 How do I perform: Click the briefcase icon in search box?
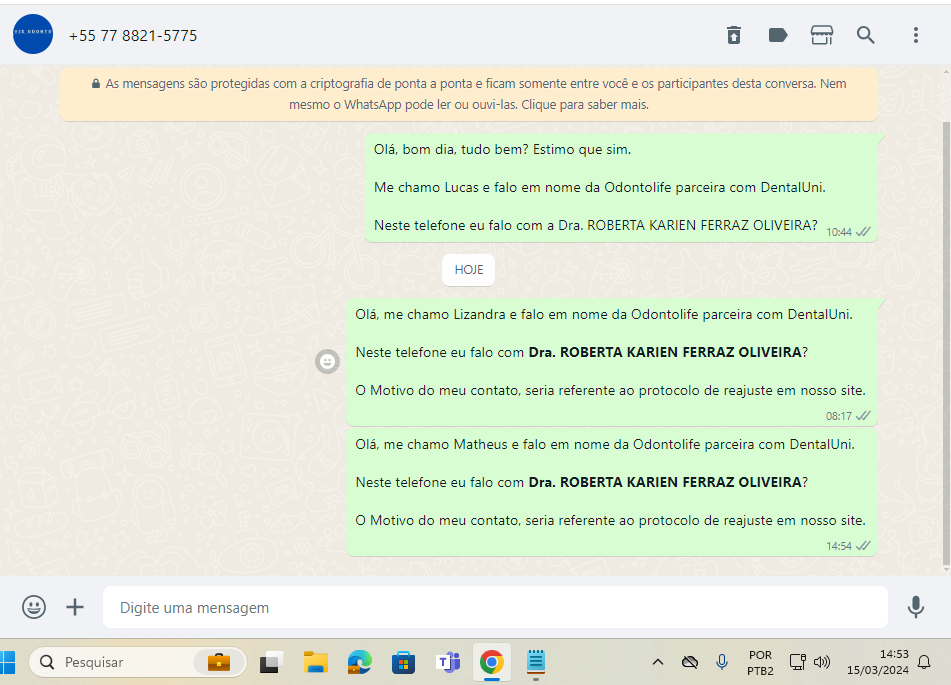point(219,662)
